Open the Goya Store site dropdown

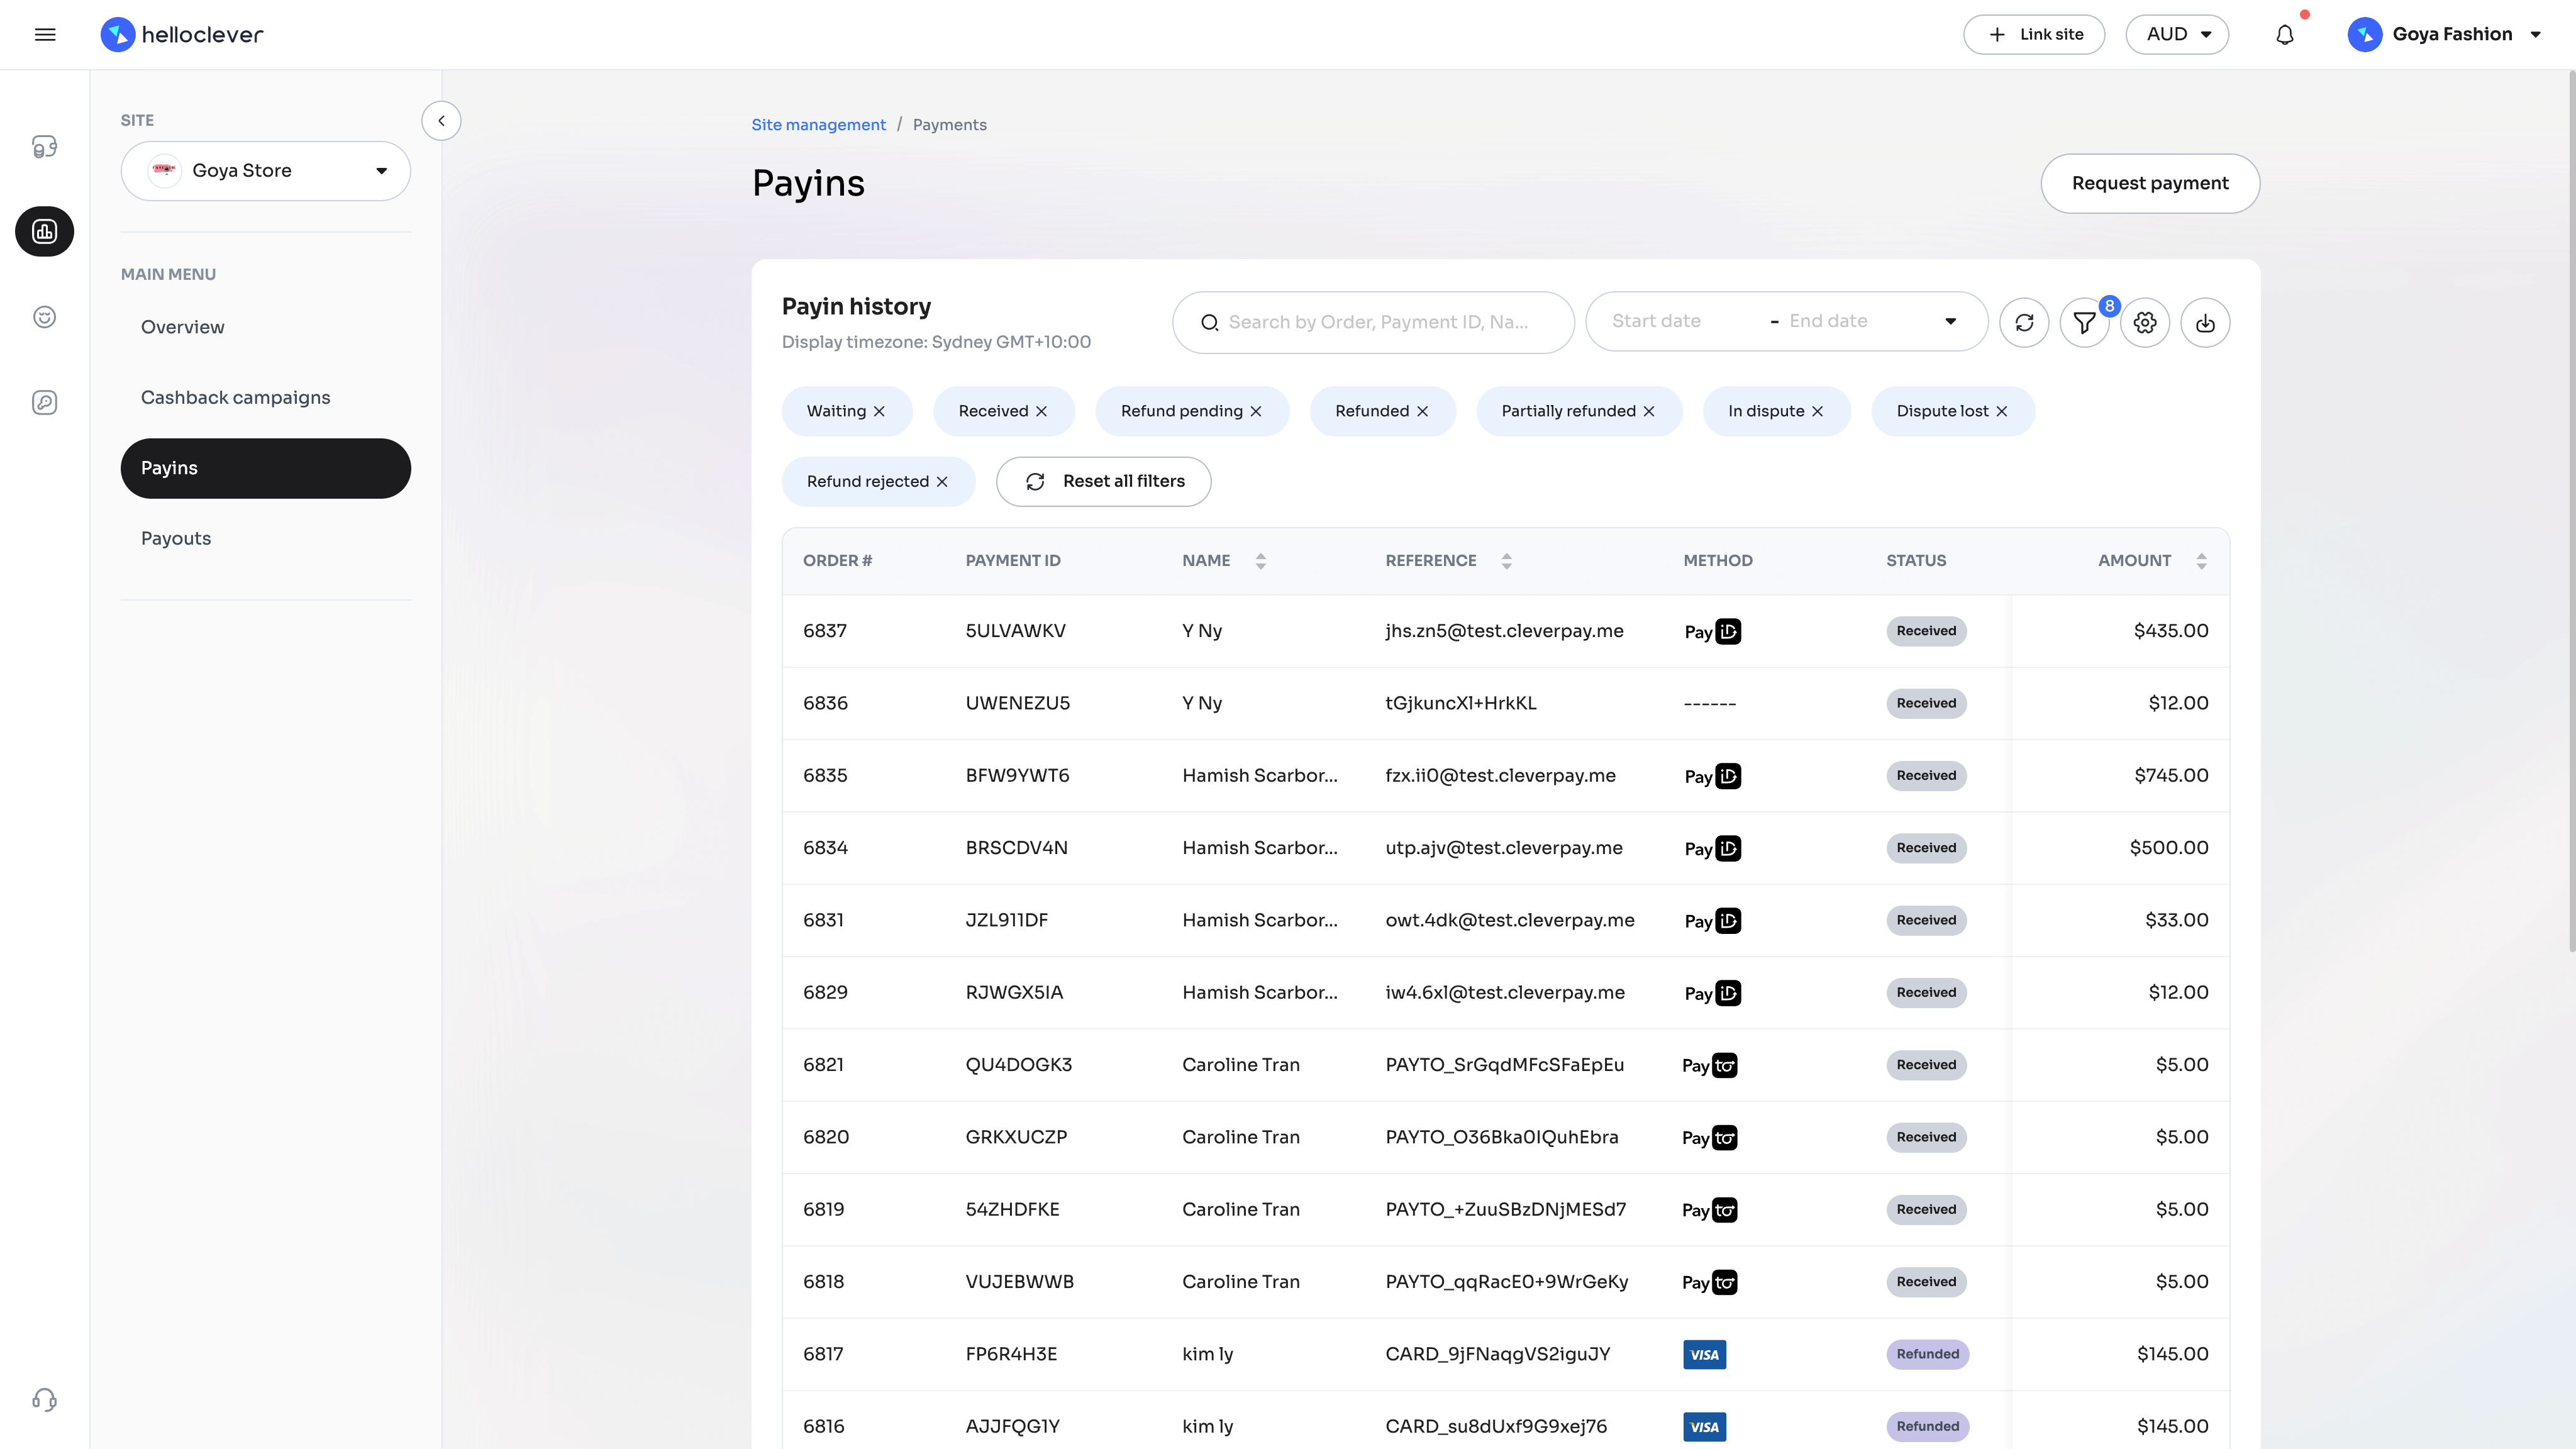coord(266,171)
